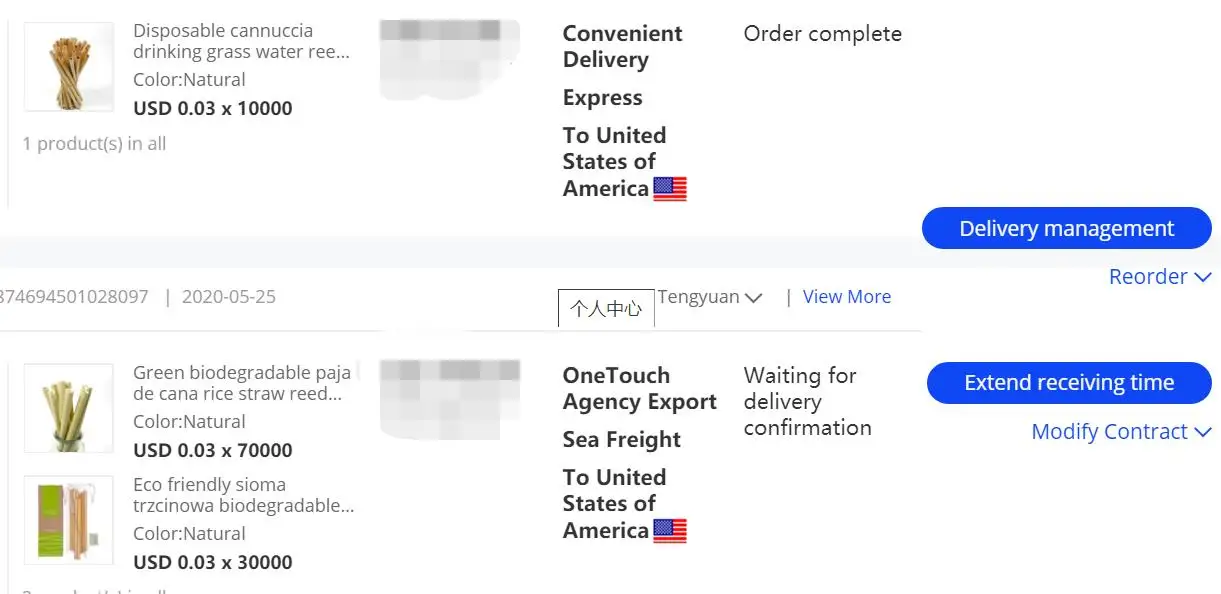Viewport: 1221px width, 594px height.
Task: Click the Order complete status text
Action: point(822,34)
